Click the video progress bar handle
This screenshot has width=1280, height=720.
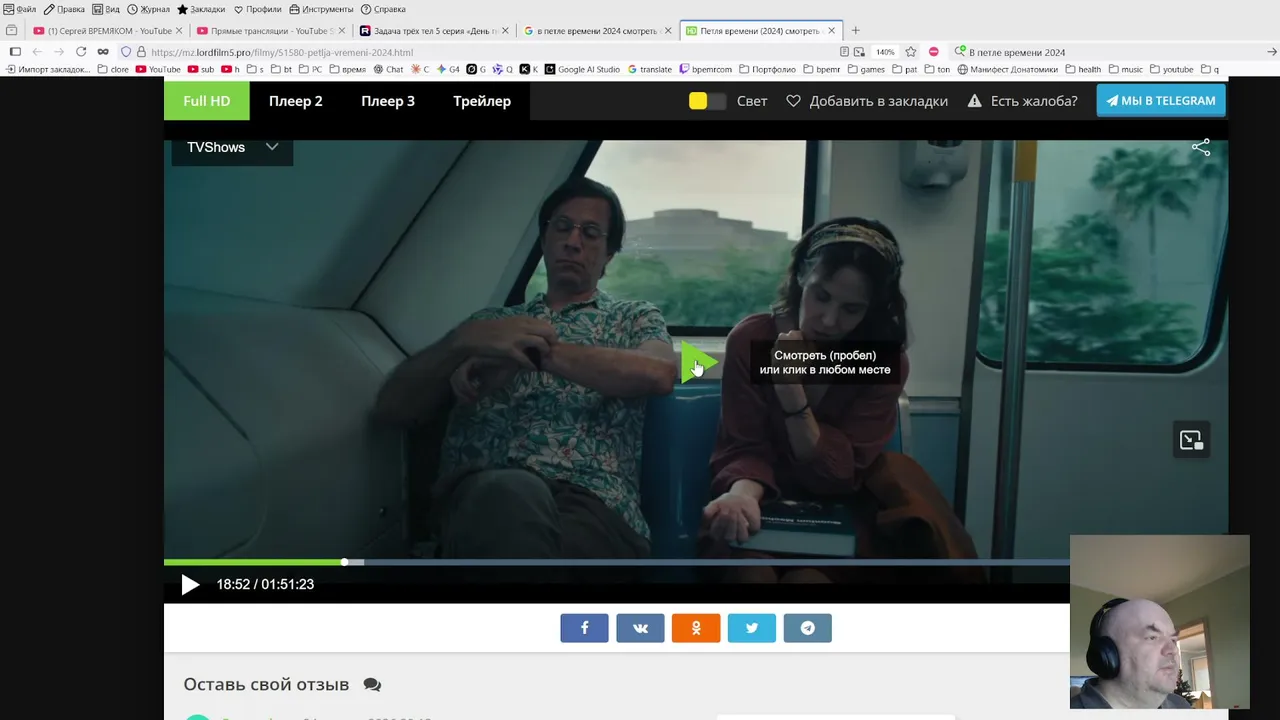[x=344, y=562]
